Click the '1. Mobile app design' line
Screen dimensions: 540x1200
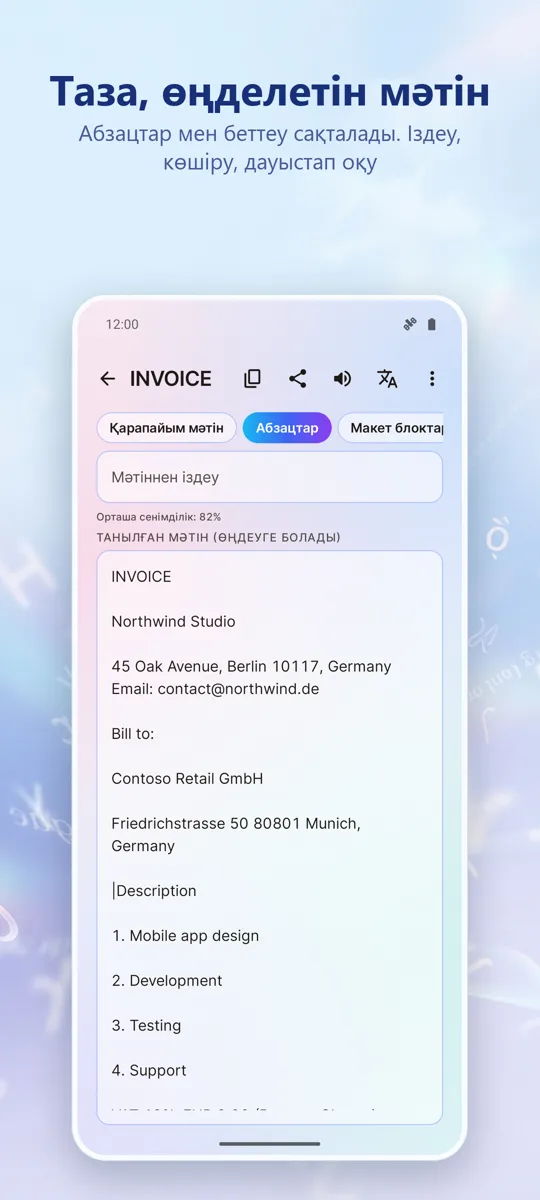185,936
